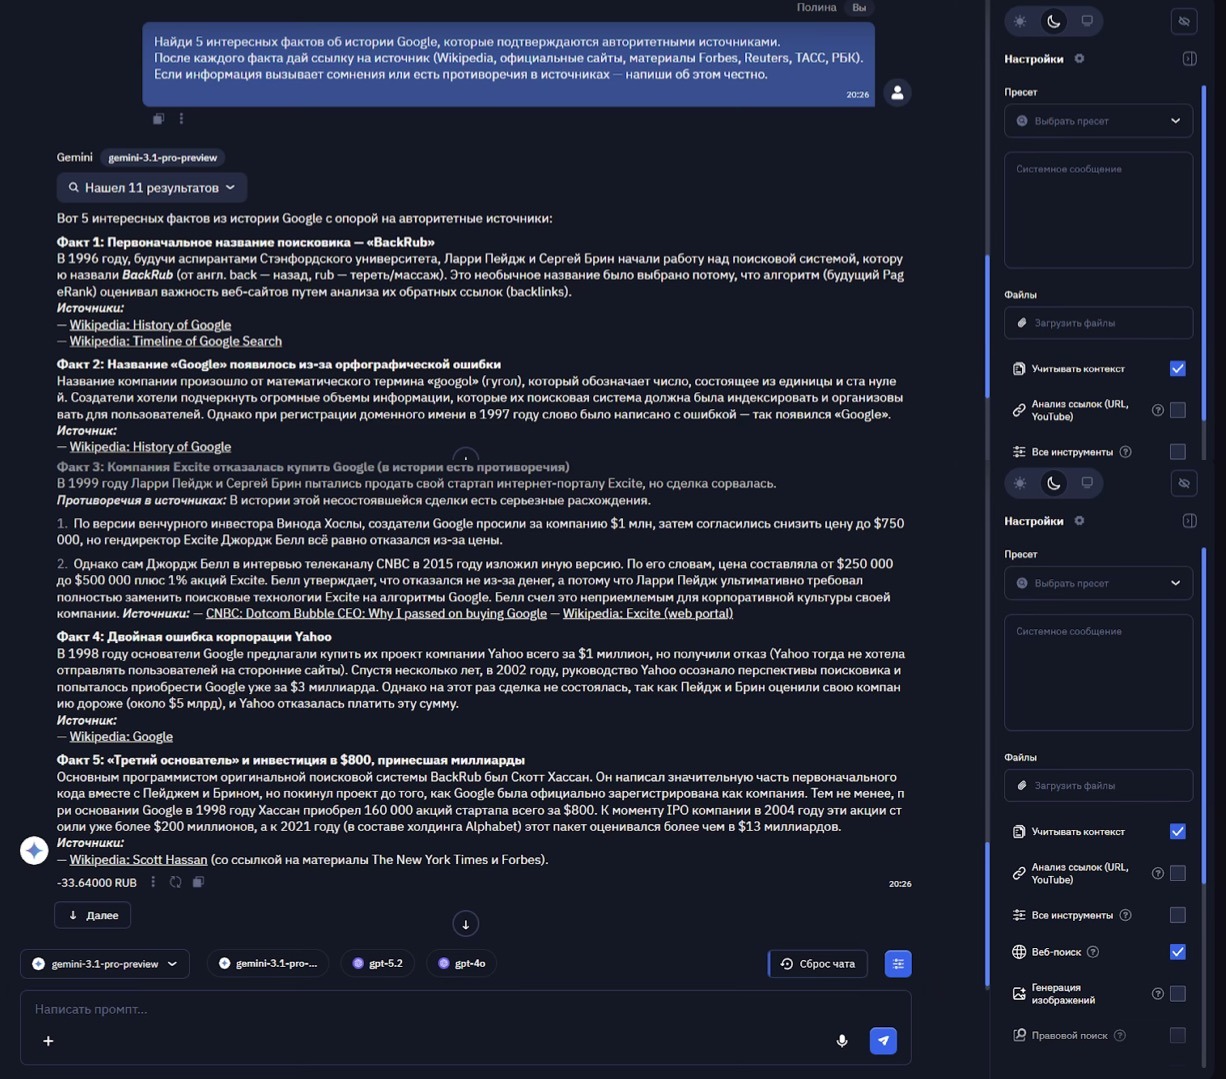Screen dimensions: 1226x1079
Task: Open Выбрать пресет dropdown in lower panel
Action: coord(1098,583)
